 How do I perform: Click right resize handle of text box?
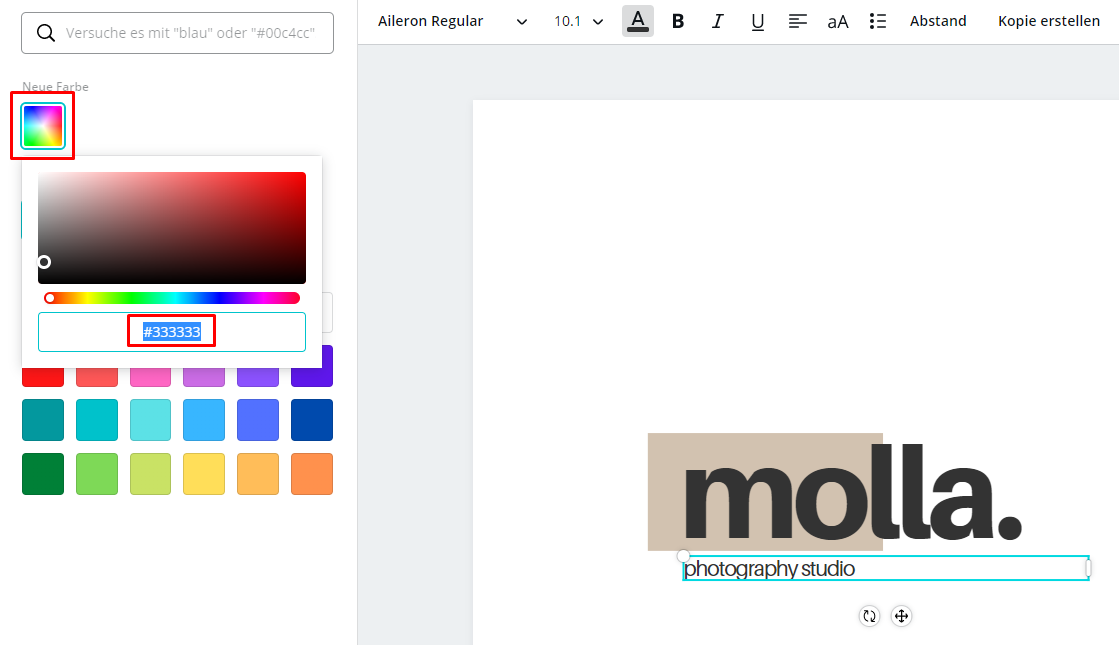(x=1088, y=568)
